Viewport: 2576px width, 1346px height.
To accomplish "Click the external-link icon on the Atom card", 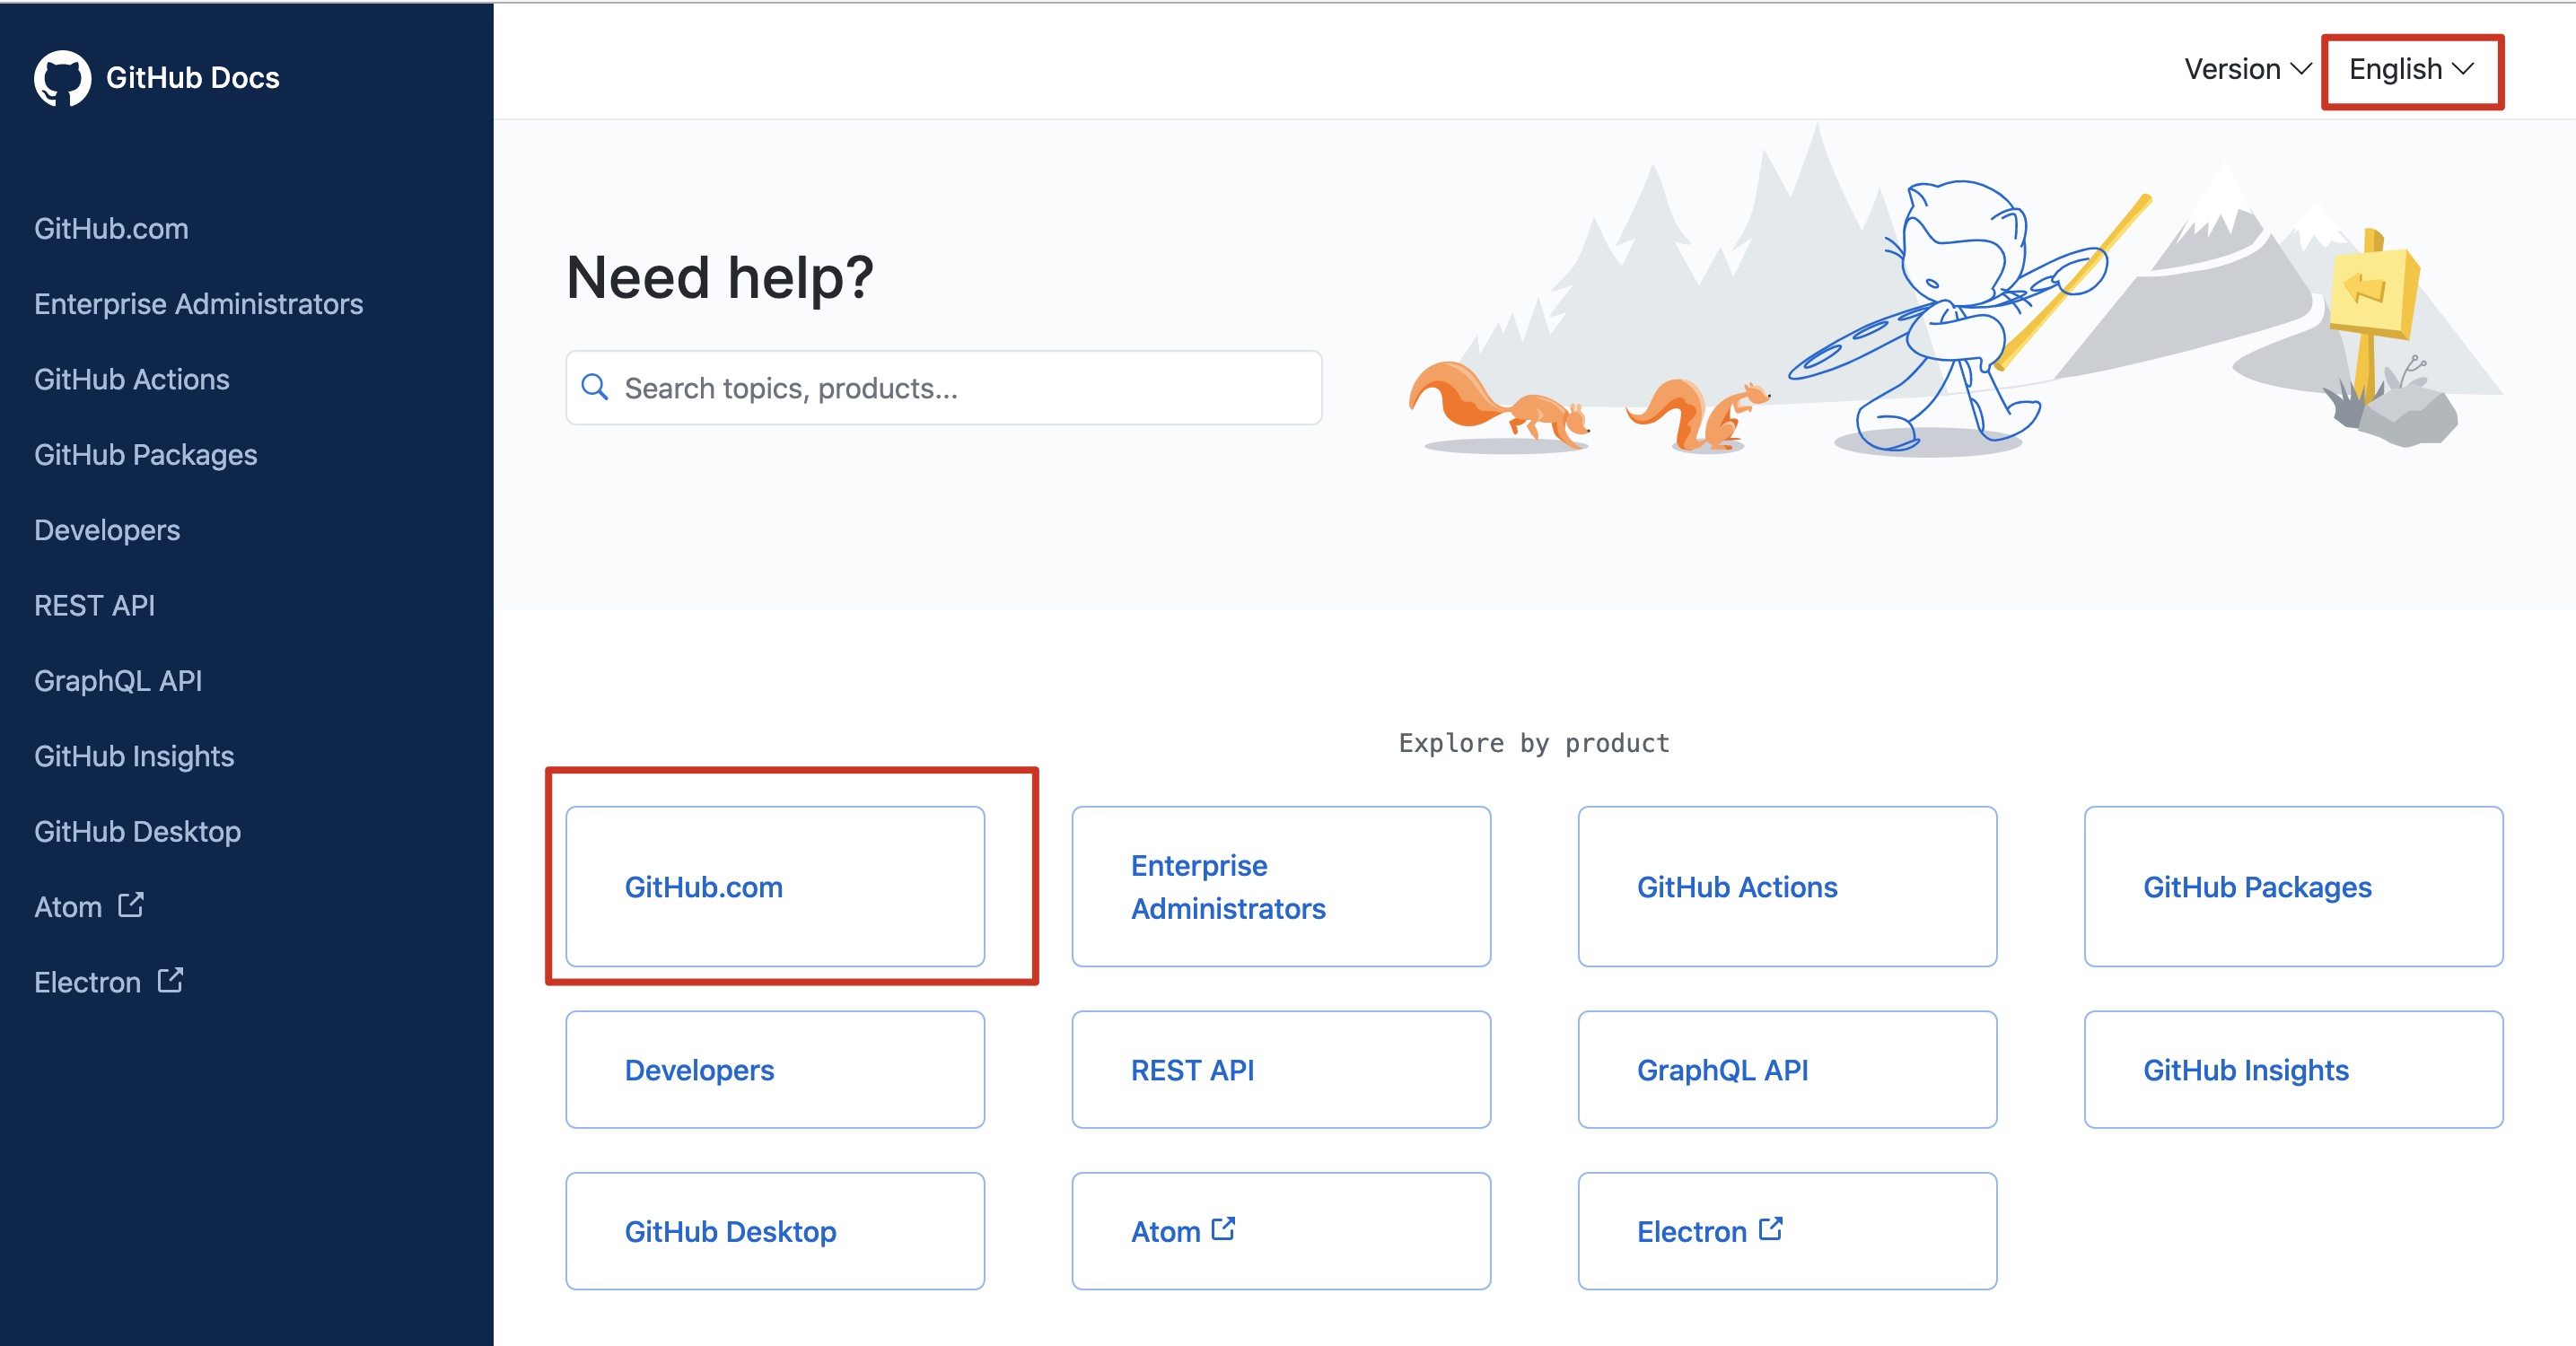I will click(x=1223, y=1229).
